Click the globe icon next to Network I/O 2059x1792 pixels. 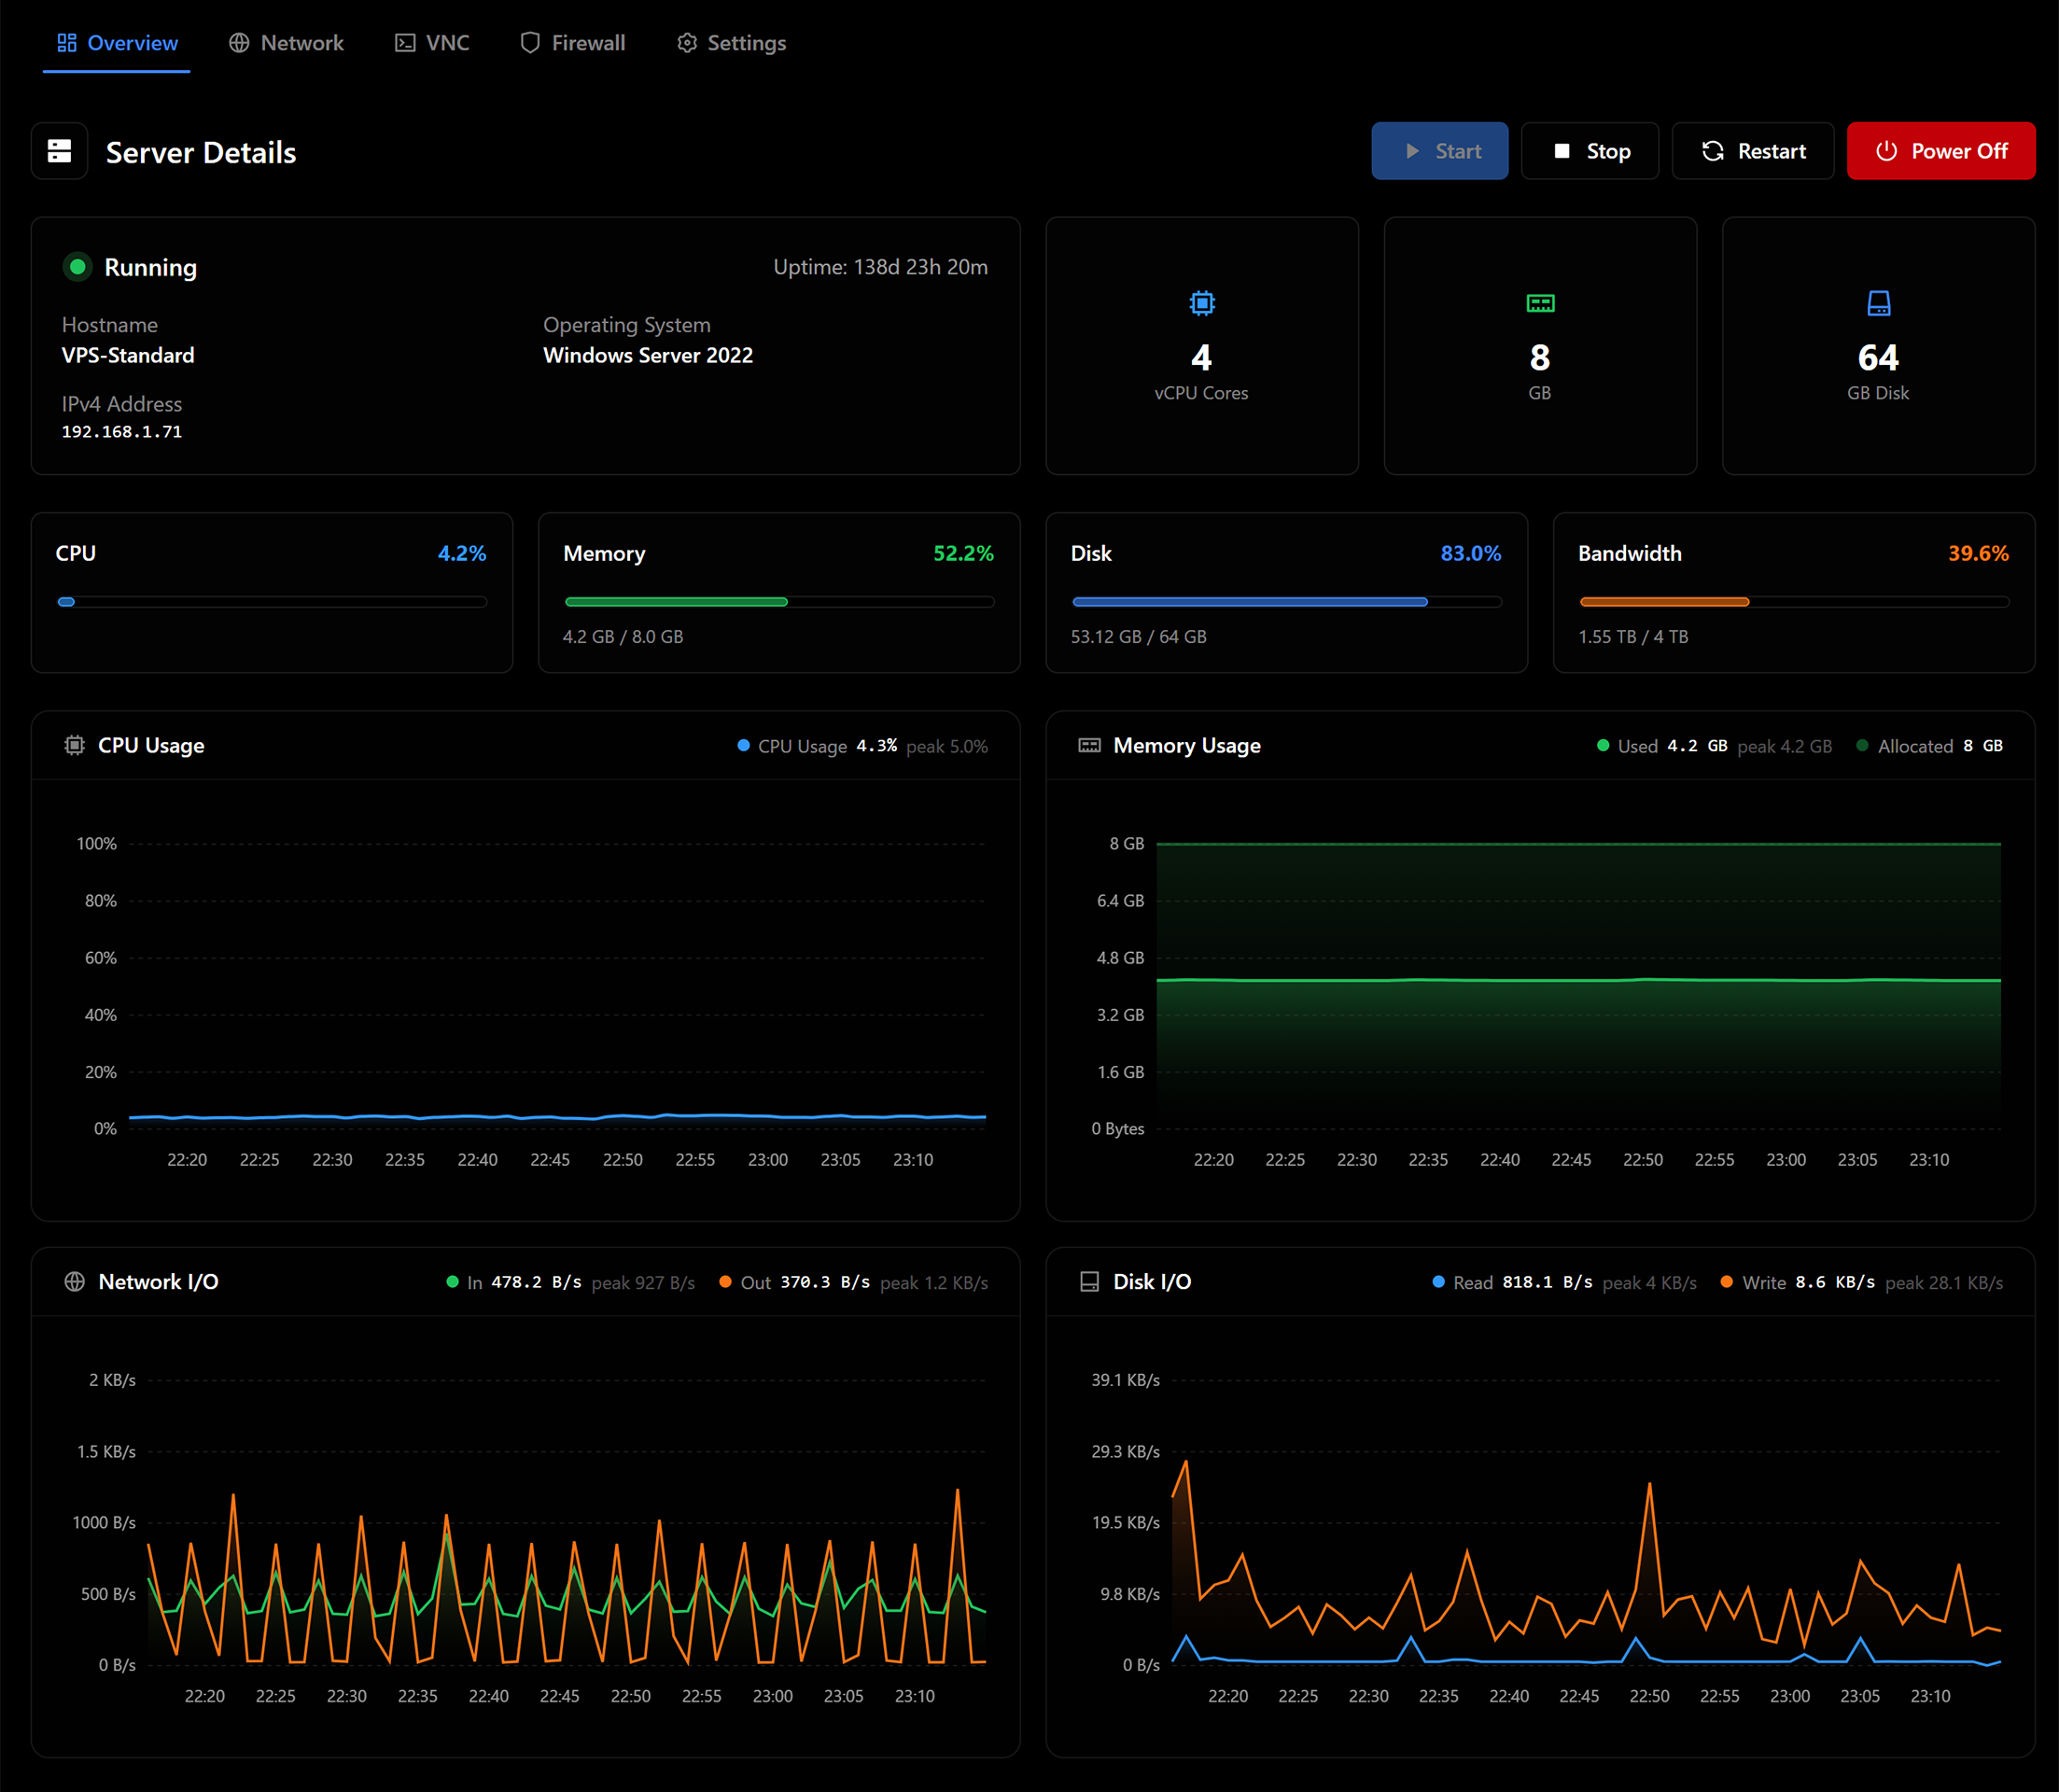[x=74, y=1281]
